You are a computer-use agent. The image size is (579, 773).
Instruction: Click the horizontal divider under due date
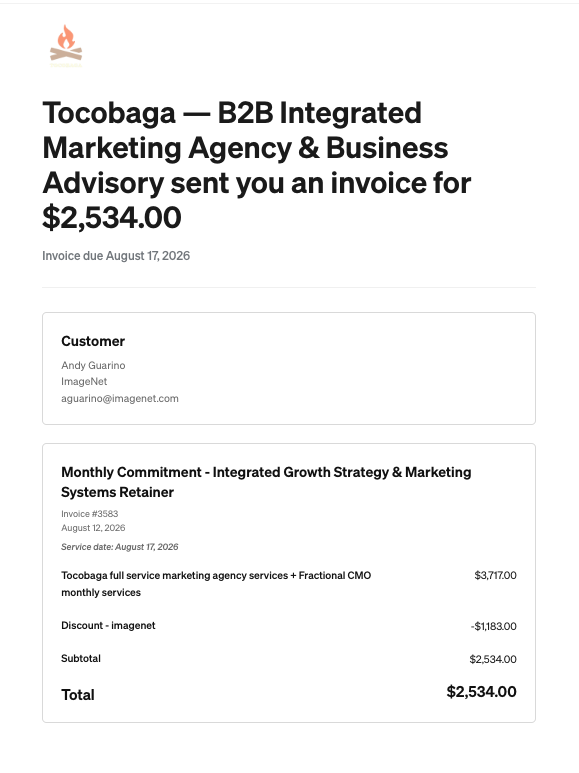[x=289, y=287]
